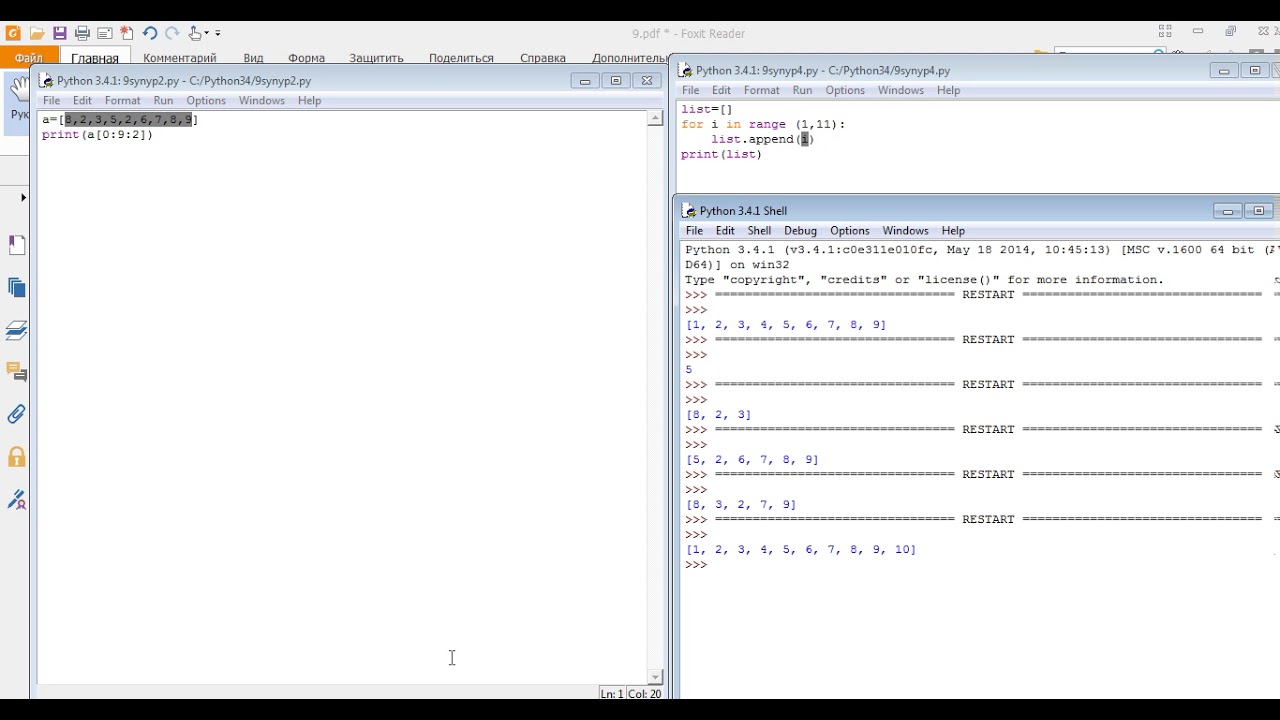1280x720 pixels.
Task: Click scroll-down arrow in 9synyp2.py editor
Action: pos(655,677)
